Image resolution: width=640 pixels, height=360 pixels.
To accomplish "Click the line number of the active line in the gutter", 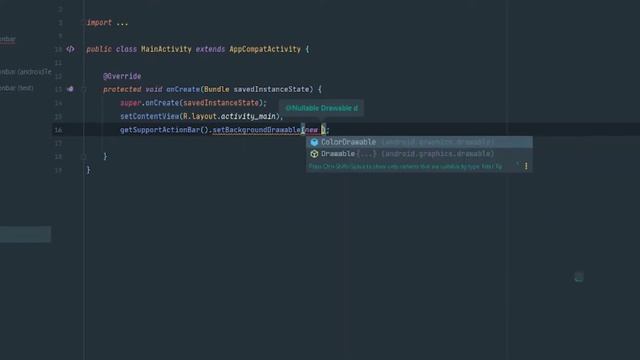I will [58, 130].
